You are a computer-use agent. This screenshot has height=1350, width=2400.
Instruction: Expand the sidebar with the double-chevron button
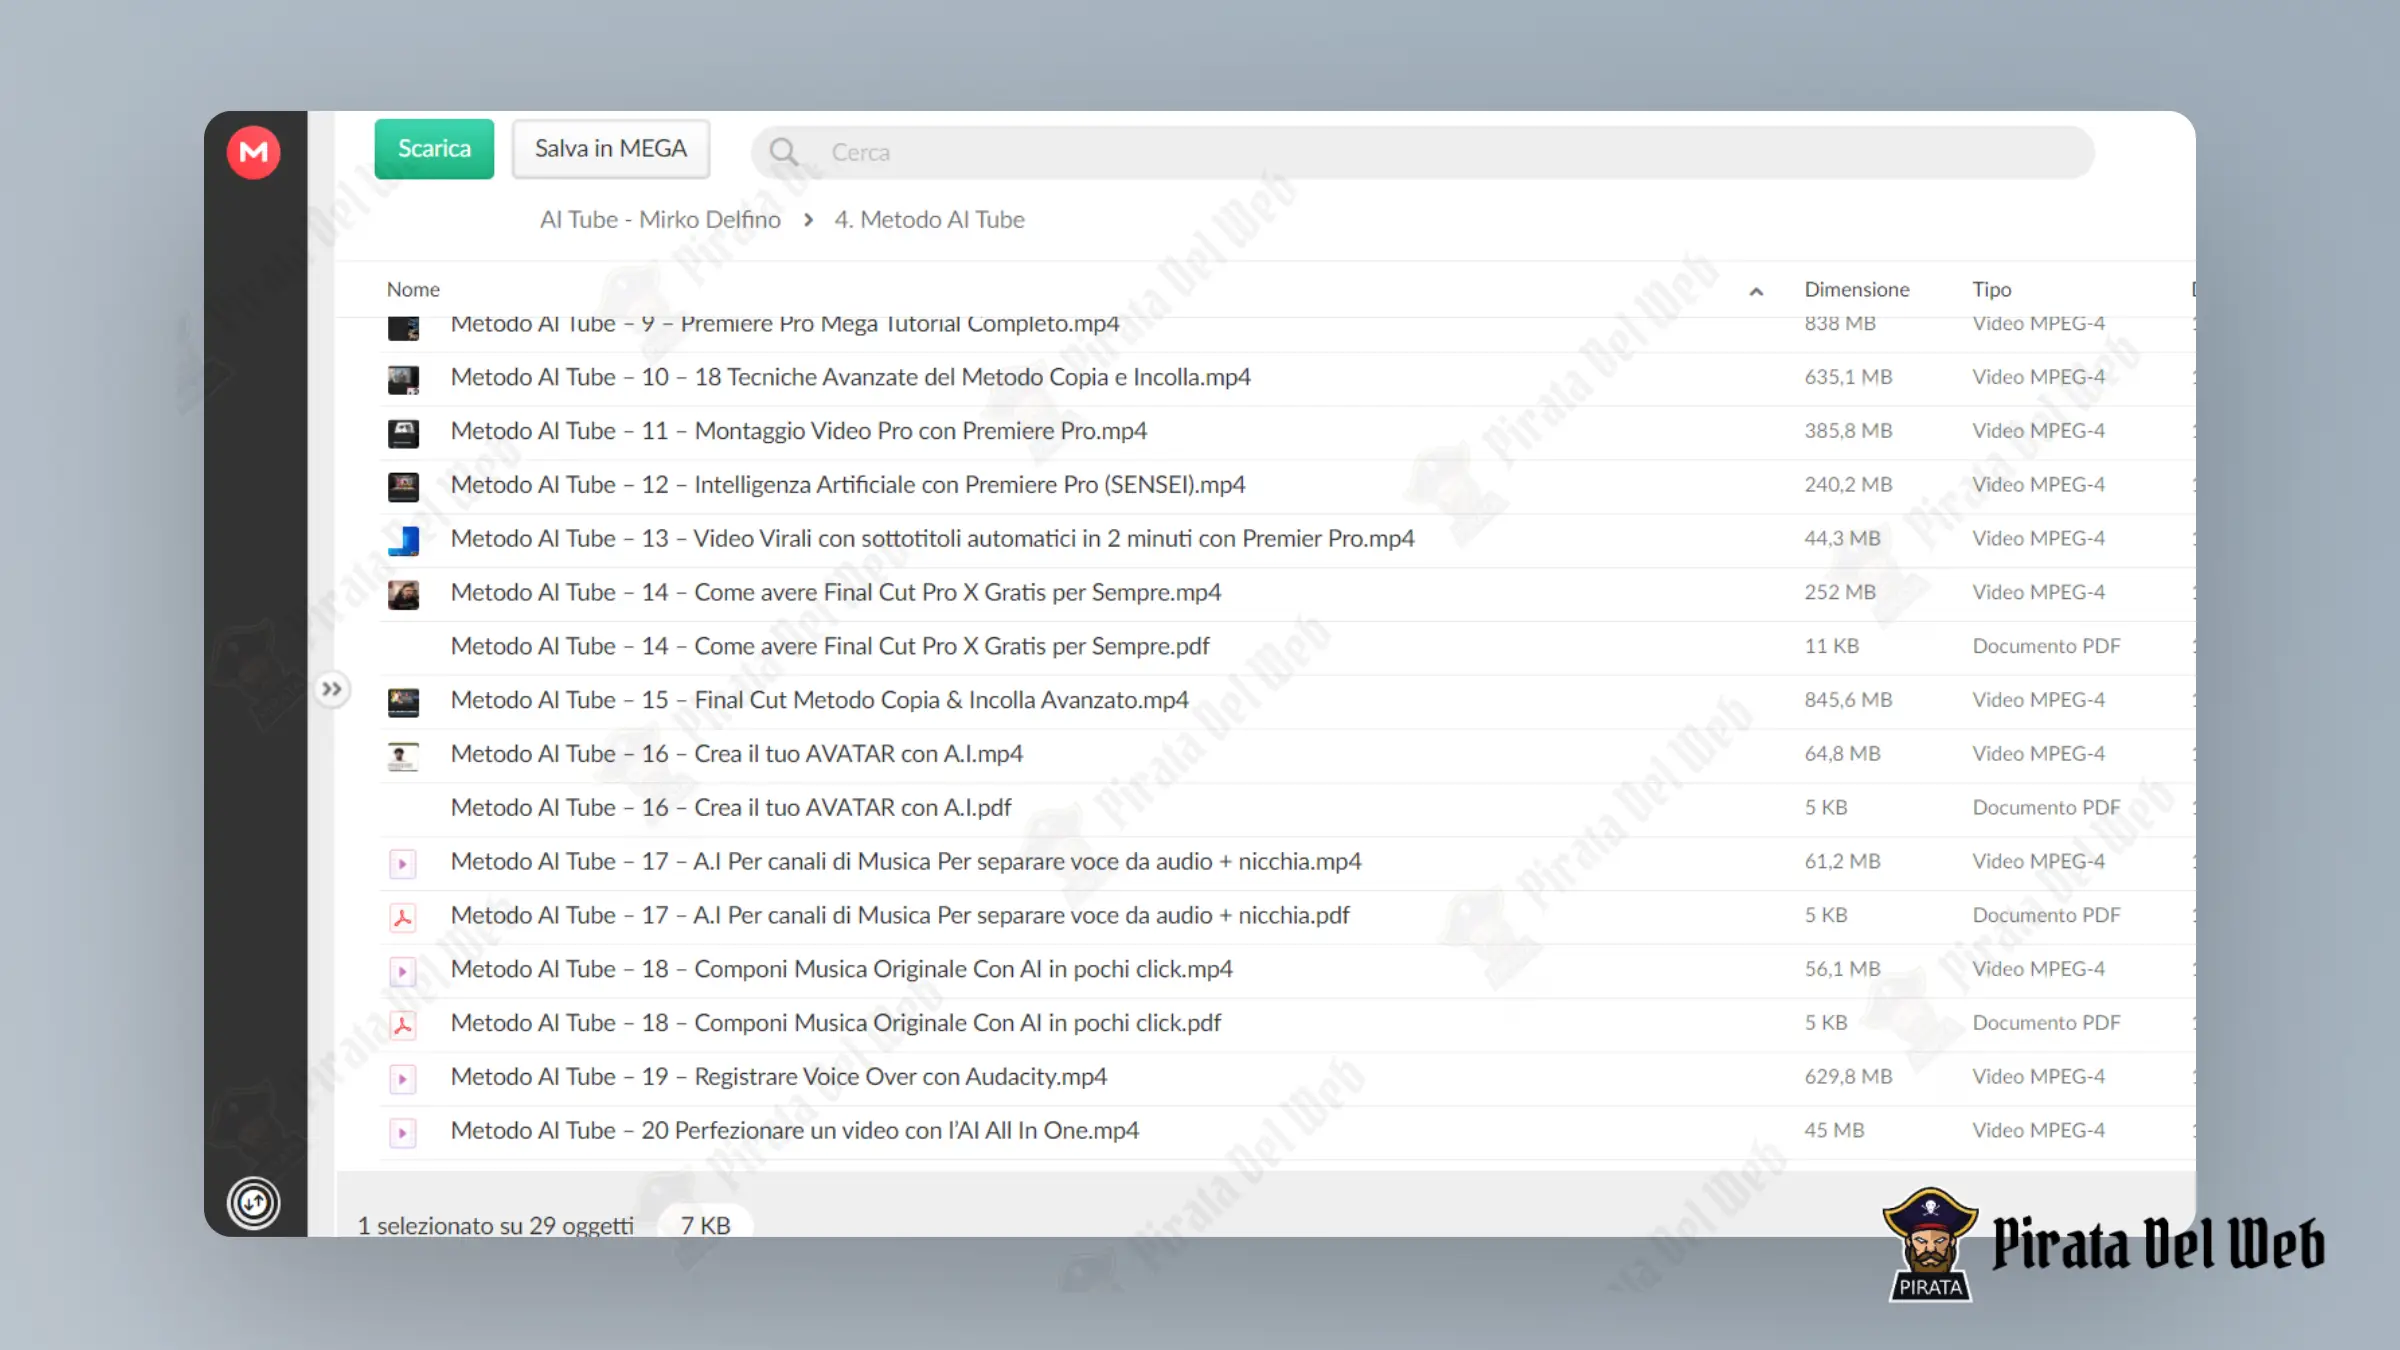pos(331,689)
